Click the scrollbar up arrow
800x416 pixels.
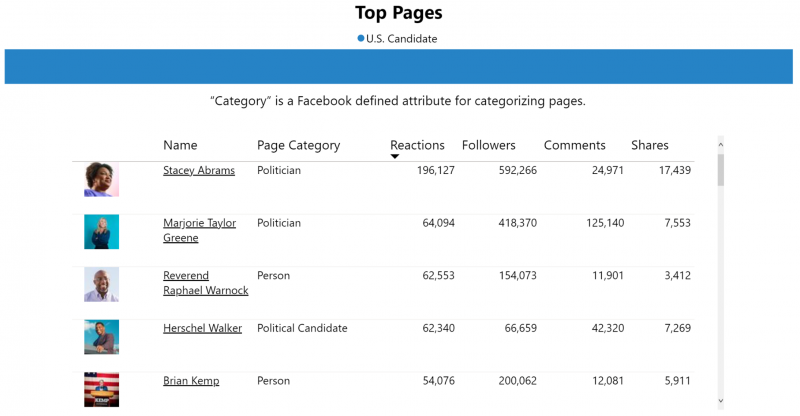click(720, 145)
